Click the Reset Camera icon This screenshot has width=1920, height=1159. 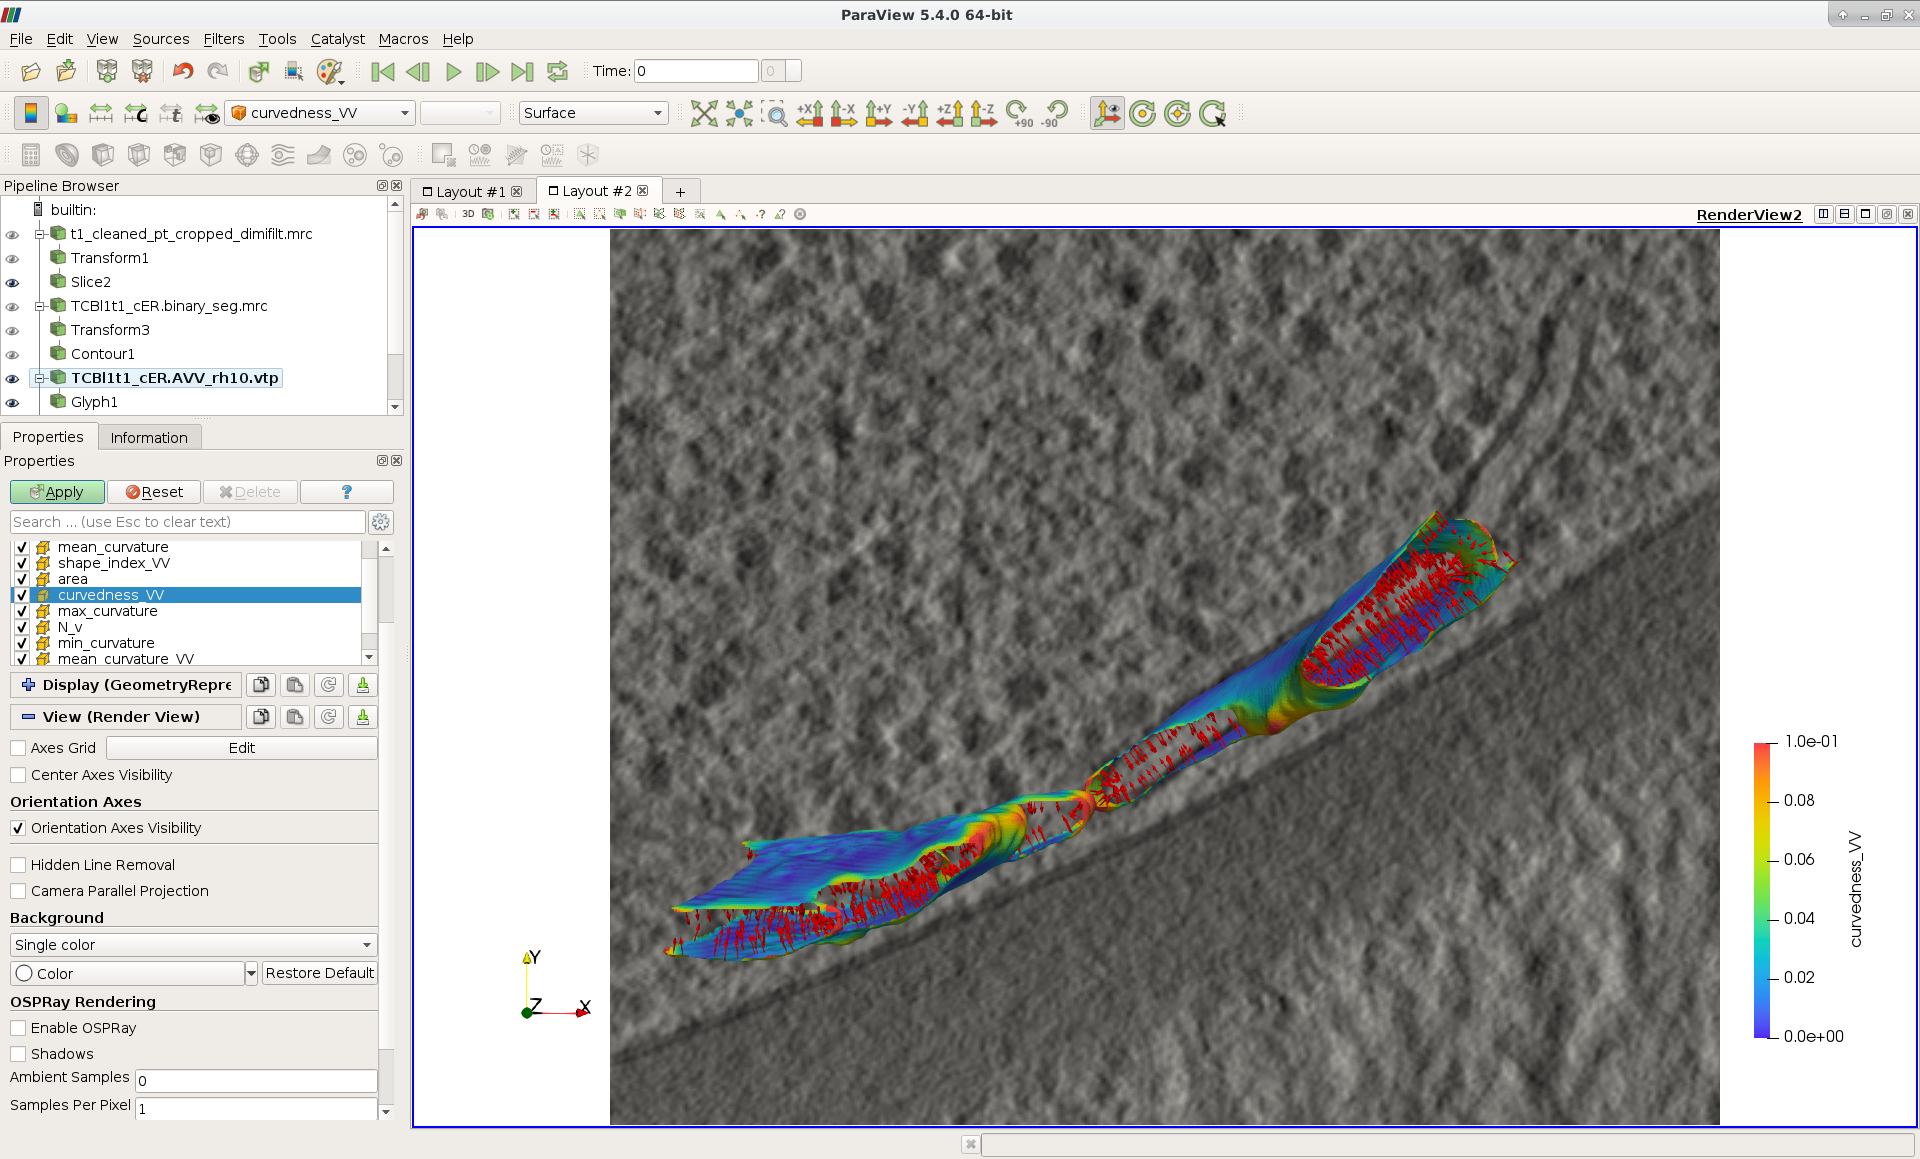704,114
